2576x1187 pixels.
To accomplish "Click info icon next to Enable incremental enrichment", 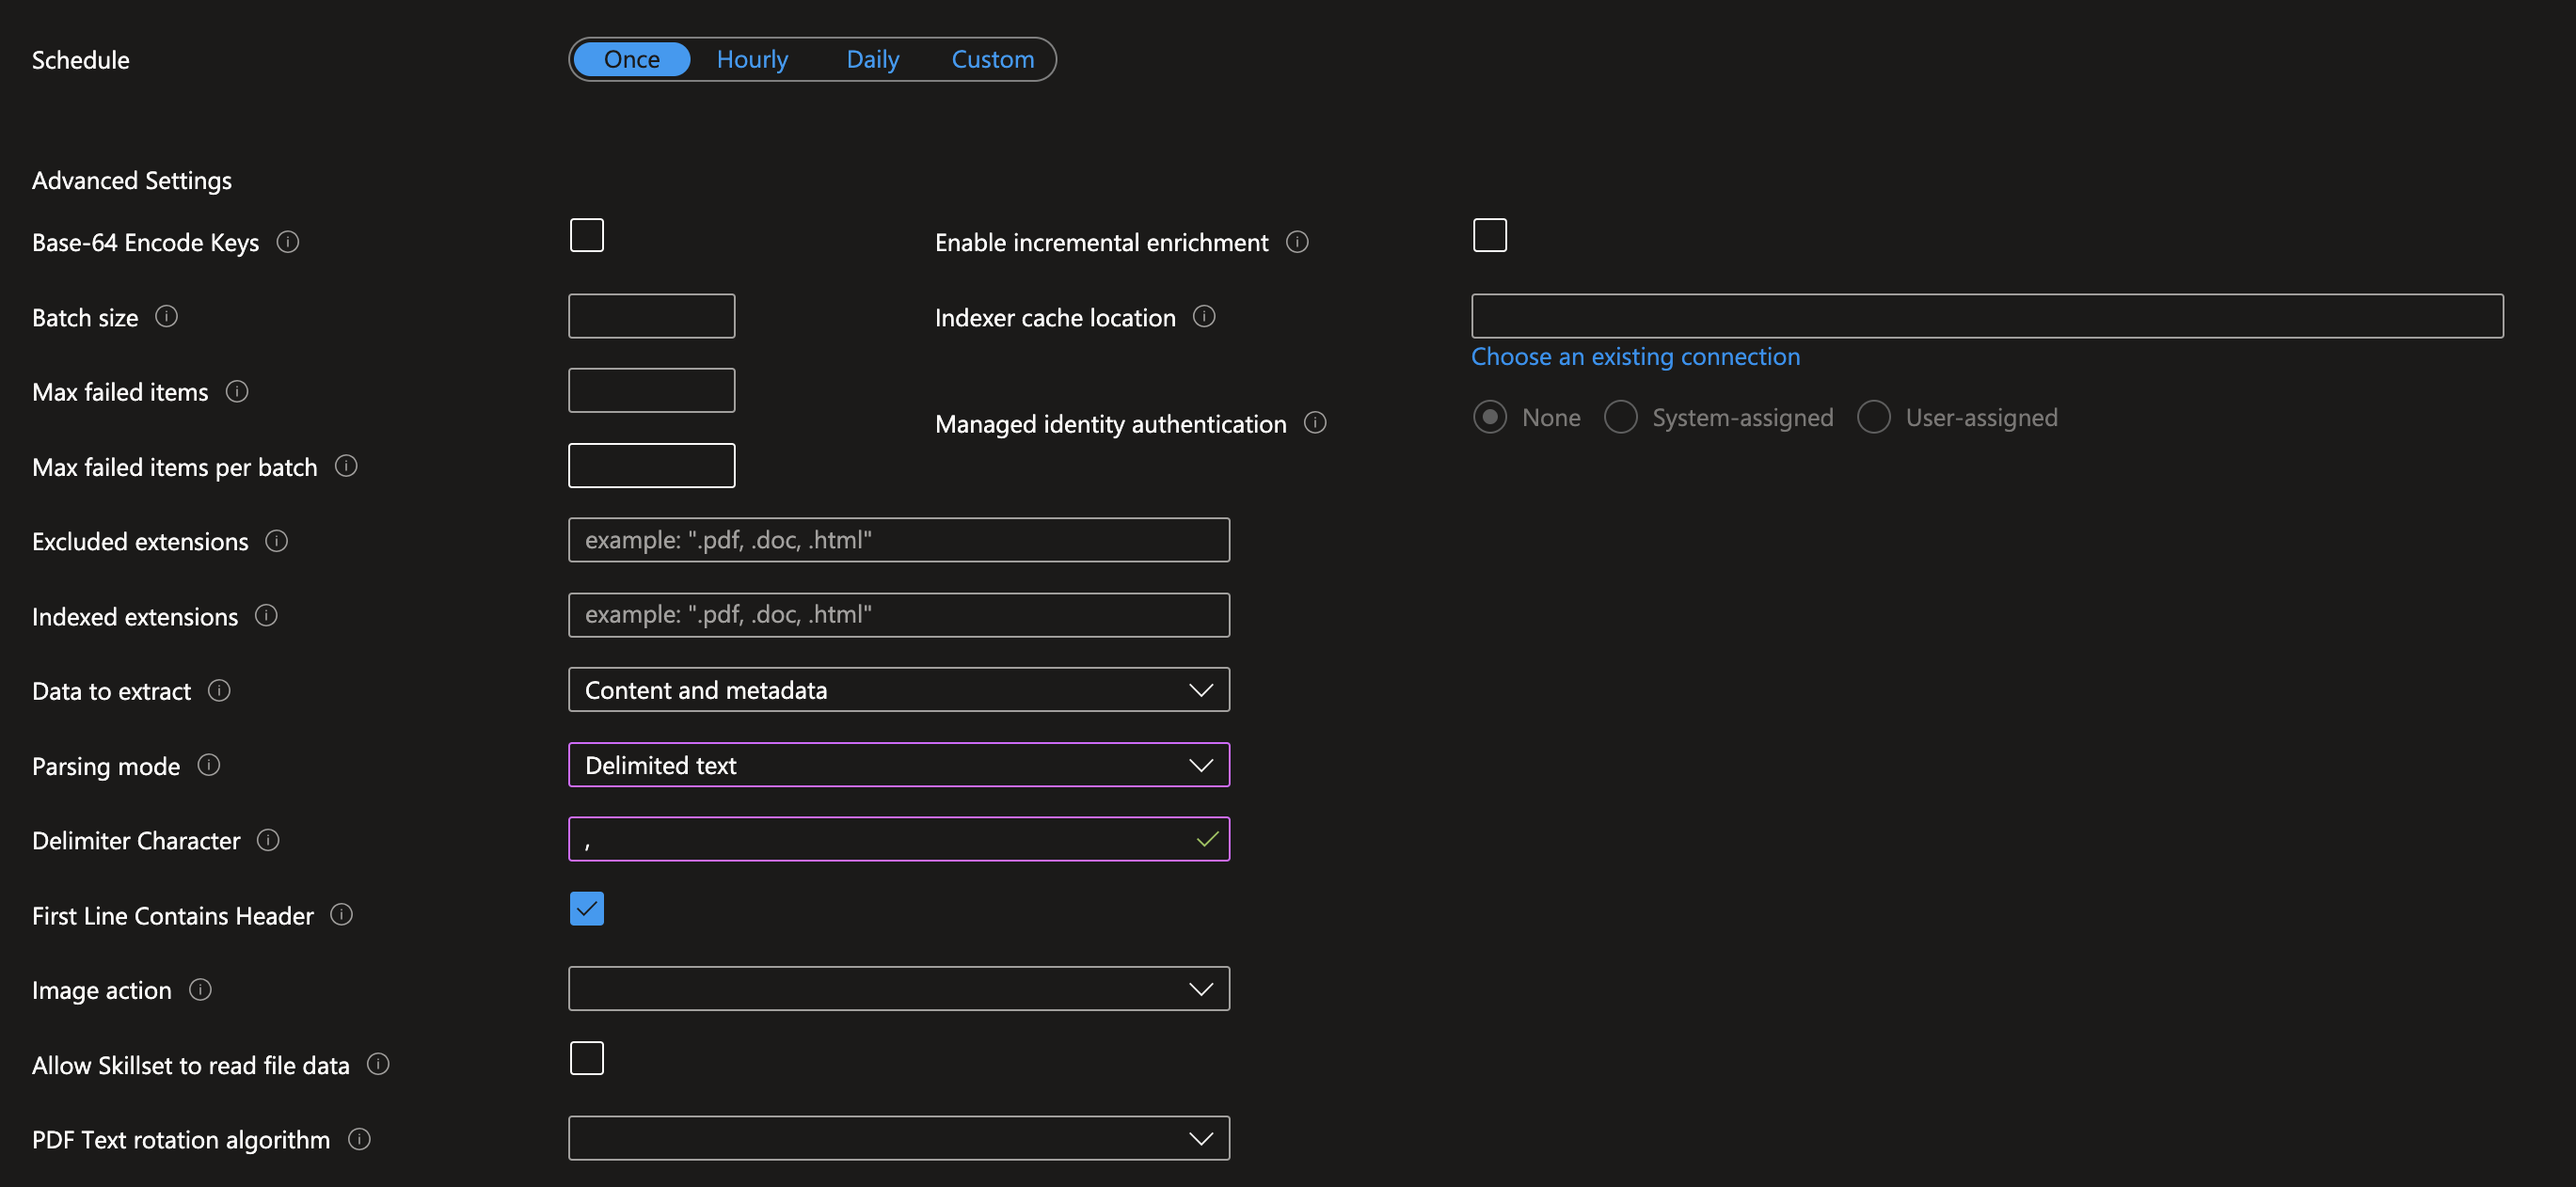I will 1297,242.
